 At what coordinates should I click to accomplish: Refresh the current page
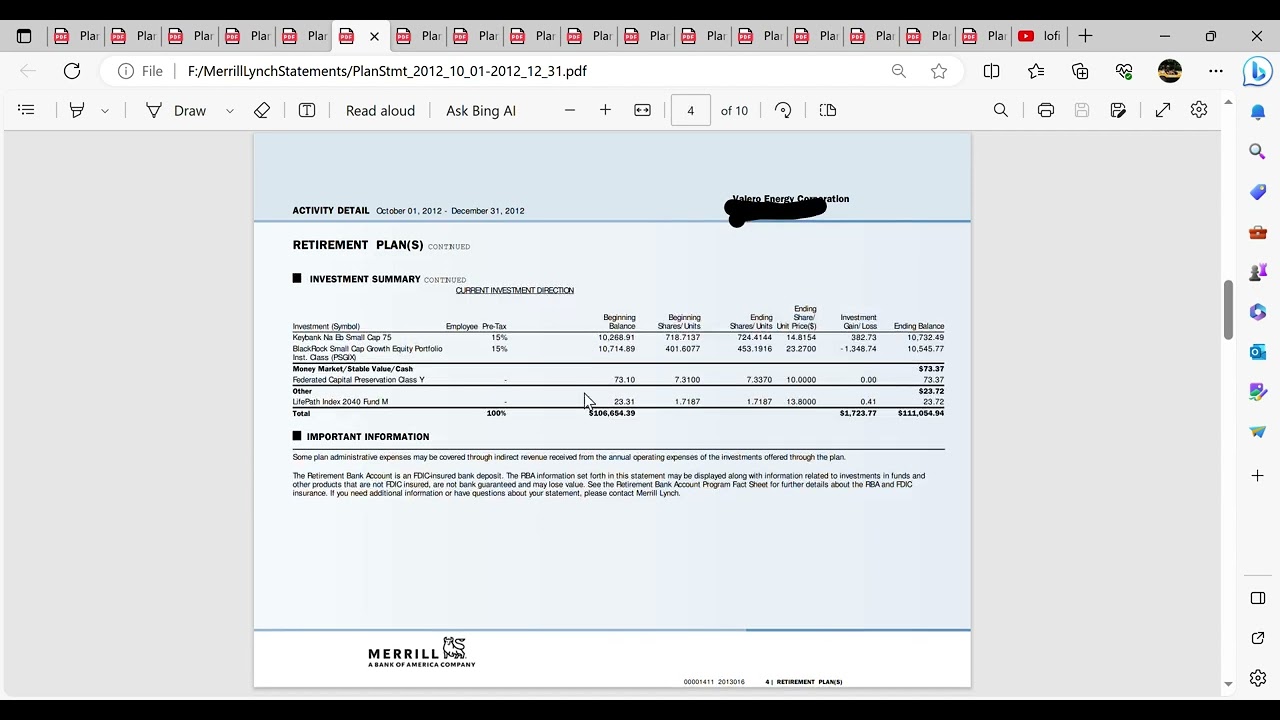tap(72, 71)
